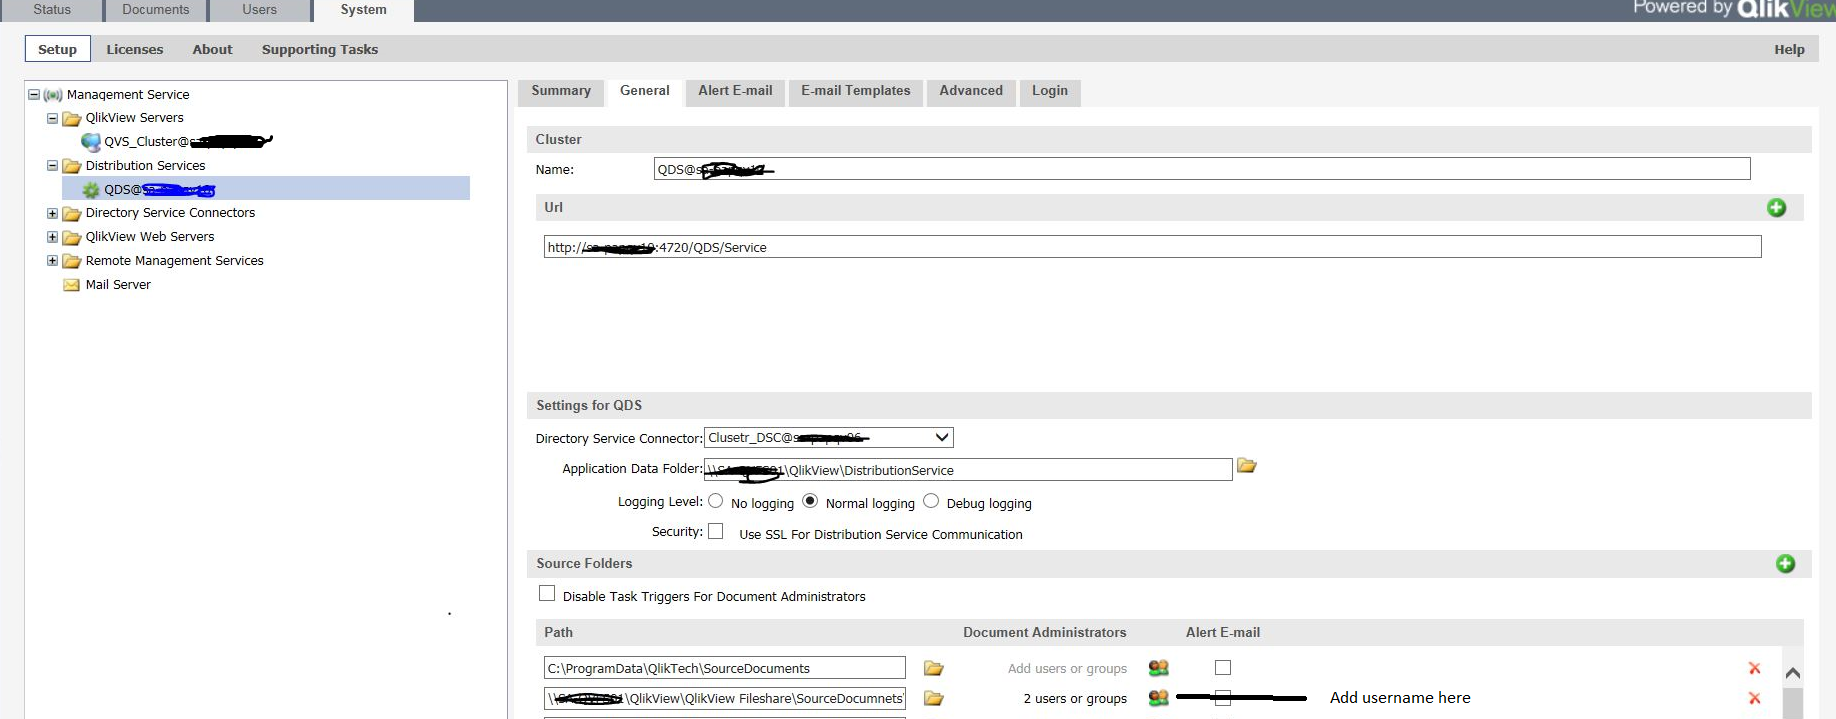Viewport: 1836px width, 719px height.
Task: Click the QlikView Web Servers folder icon
Action: (71, 237)
